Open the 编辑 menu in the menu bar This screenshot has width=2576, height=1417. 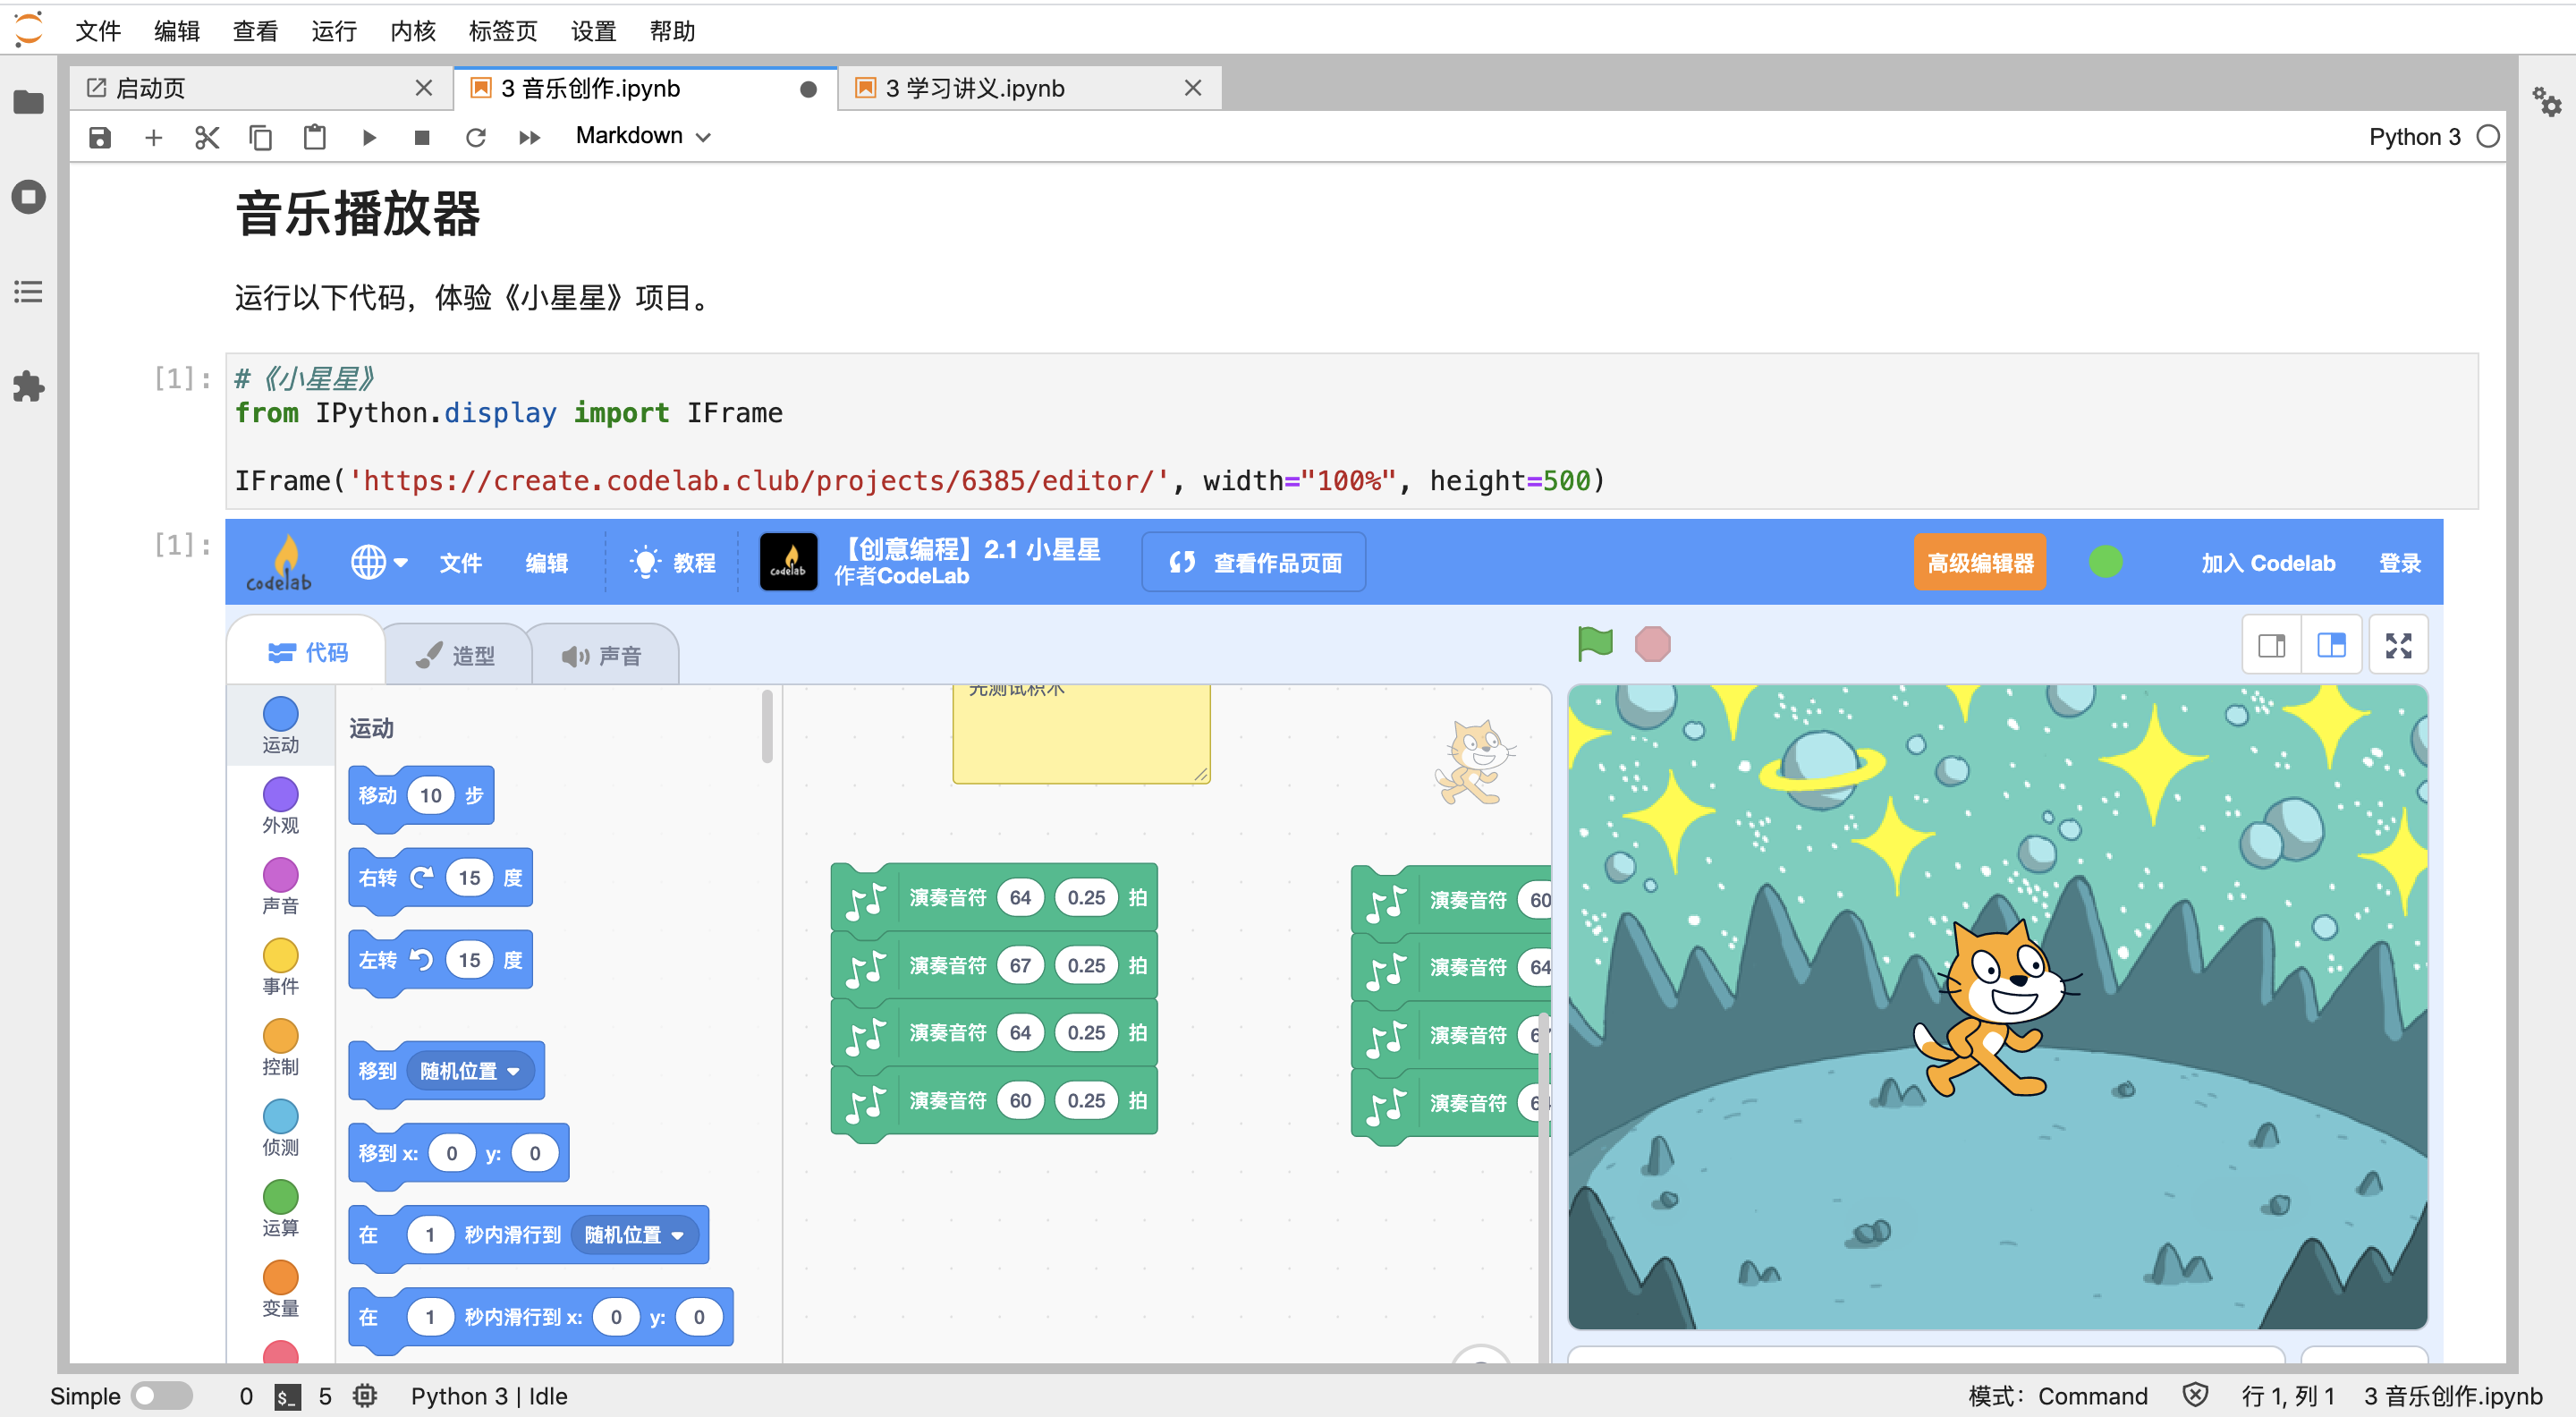177,31
